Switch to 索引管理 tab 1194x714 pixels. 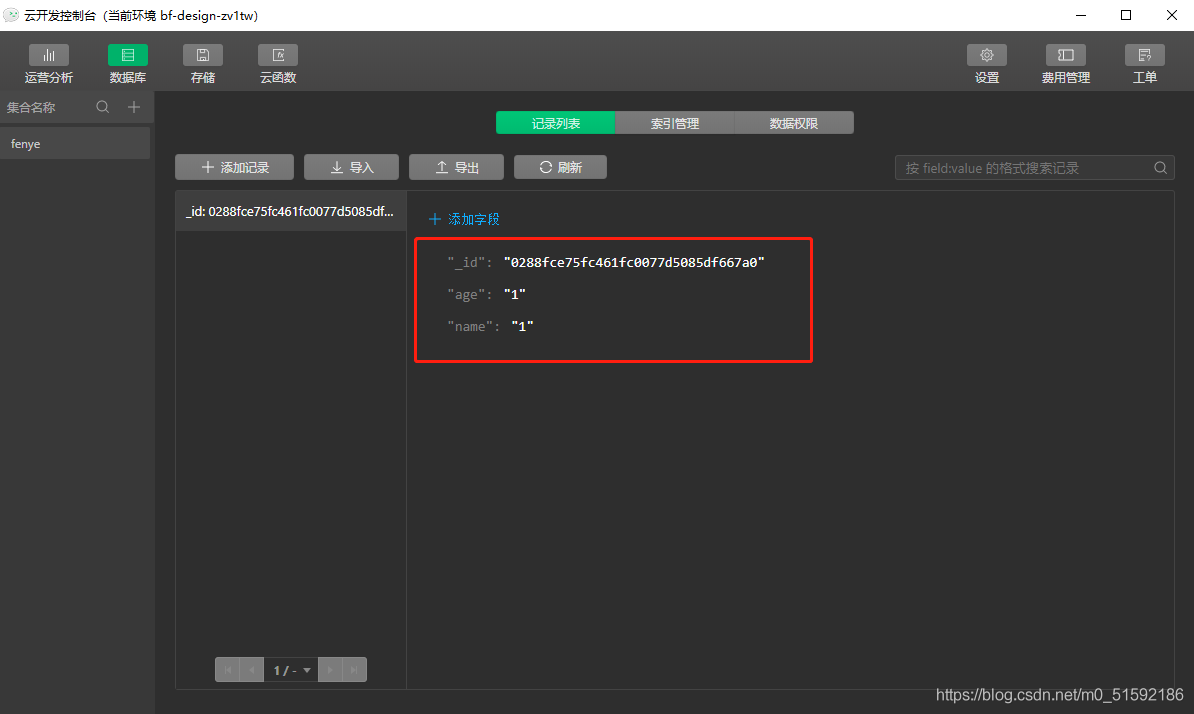click(675, 123)
